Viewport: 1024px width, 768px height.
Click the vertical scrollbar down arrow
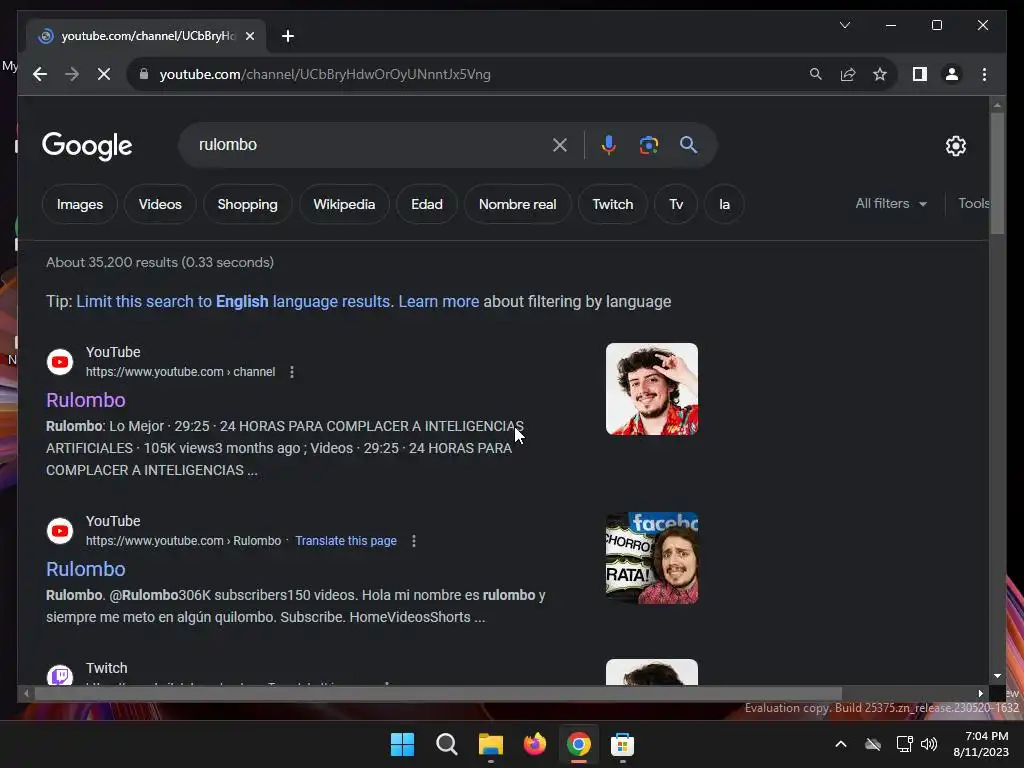tap(997, 677)
